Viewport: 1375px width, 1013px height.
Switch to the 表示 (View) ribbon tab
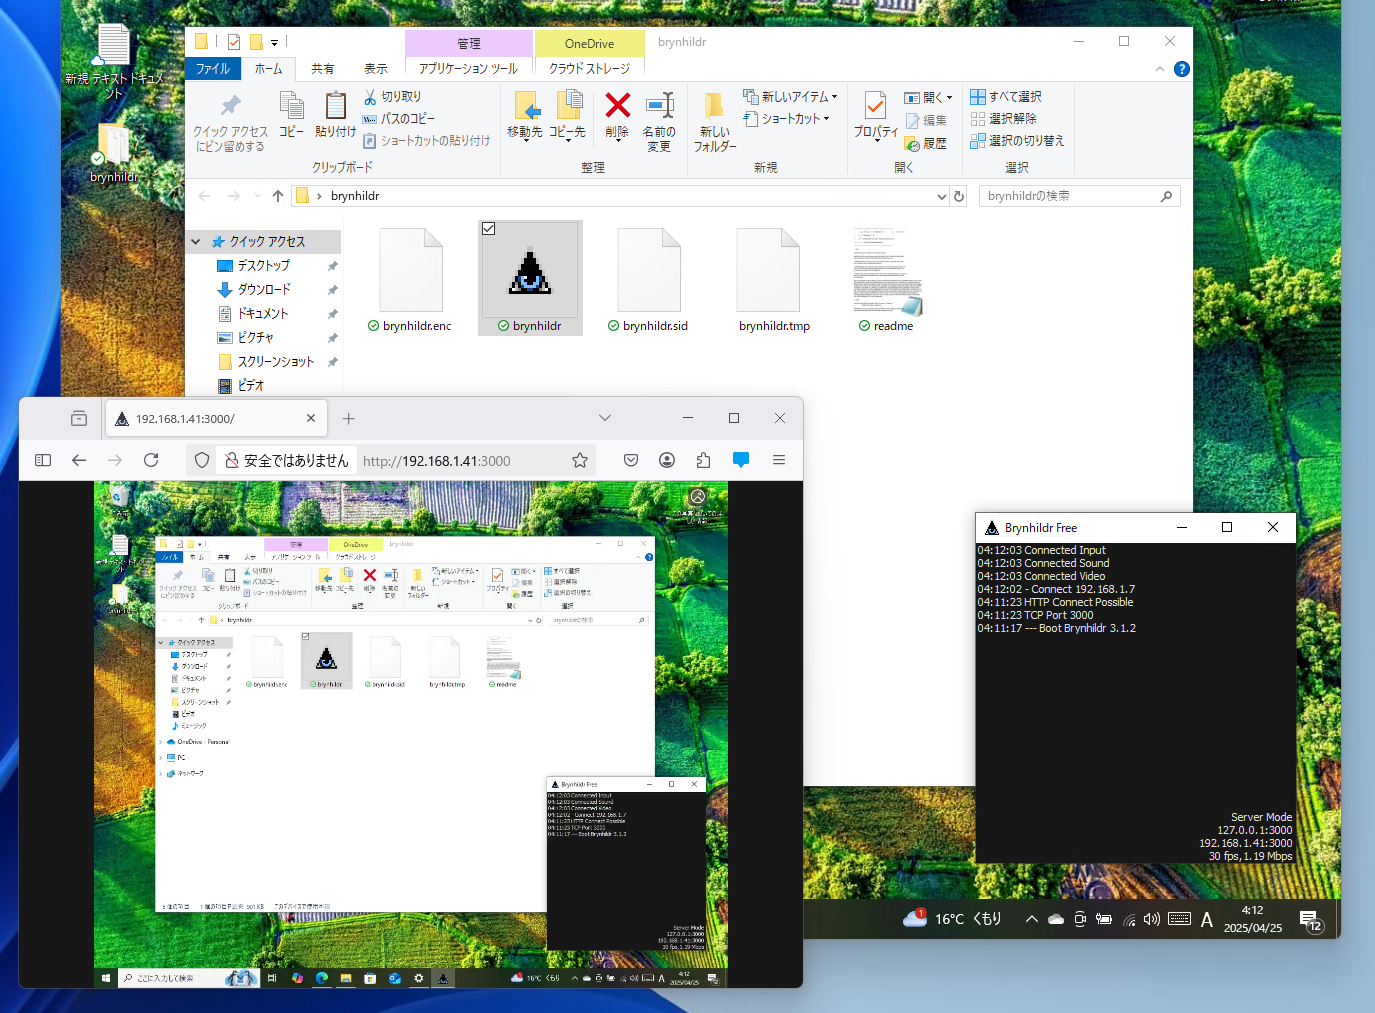pyautogui.click(x=375, y=68)
